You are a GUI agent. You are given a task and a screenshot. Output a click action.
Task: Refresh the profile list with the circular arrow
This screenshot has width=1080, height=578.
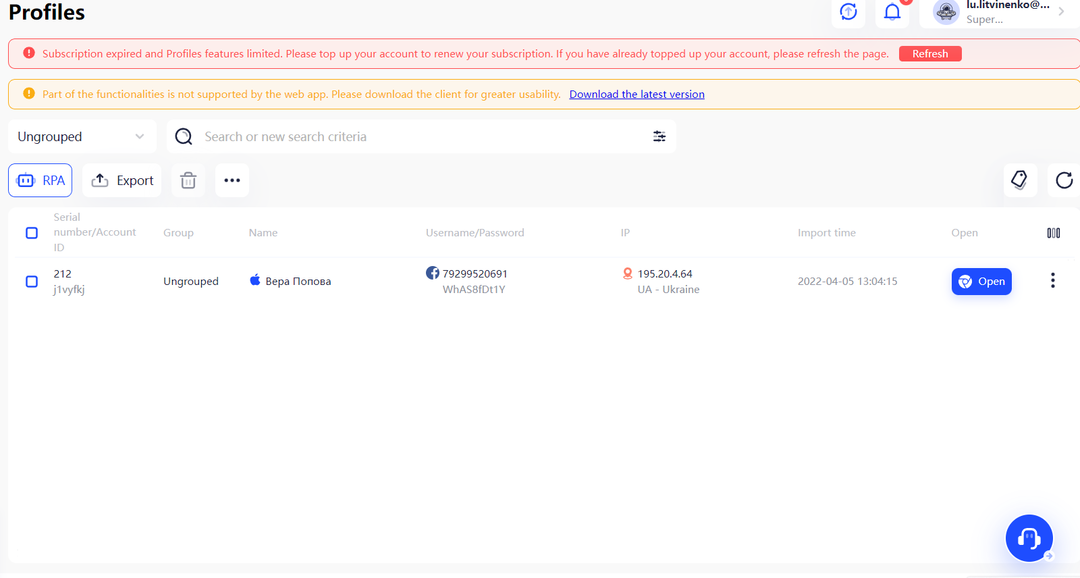click(1064, 180)
